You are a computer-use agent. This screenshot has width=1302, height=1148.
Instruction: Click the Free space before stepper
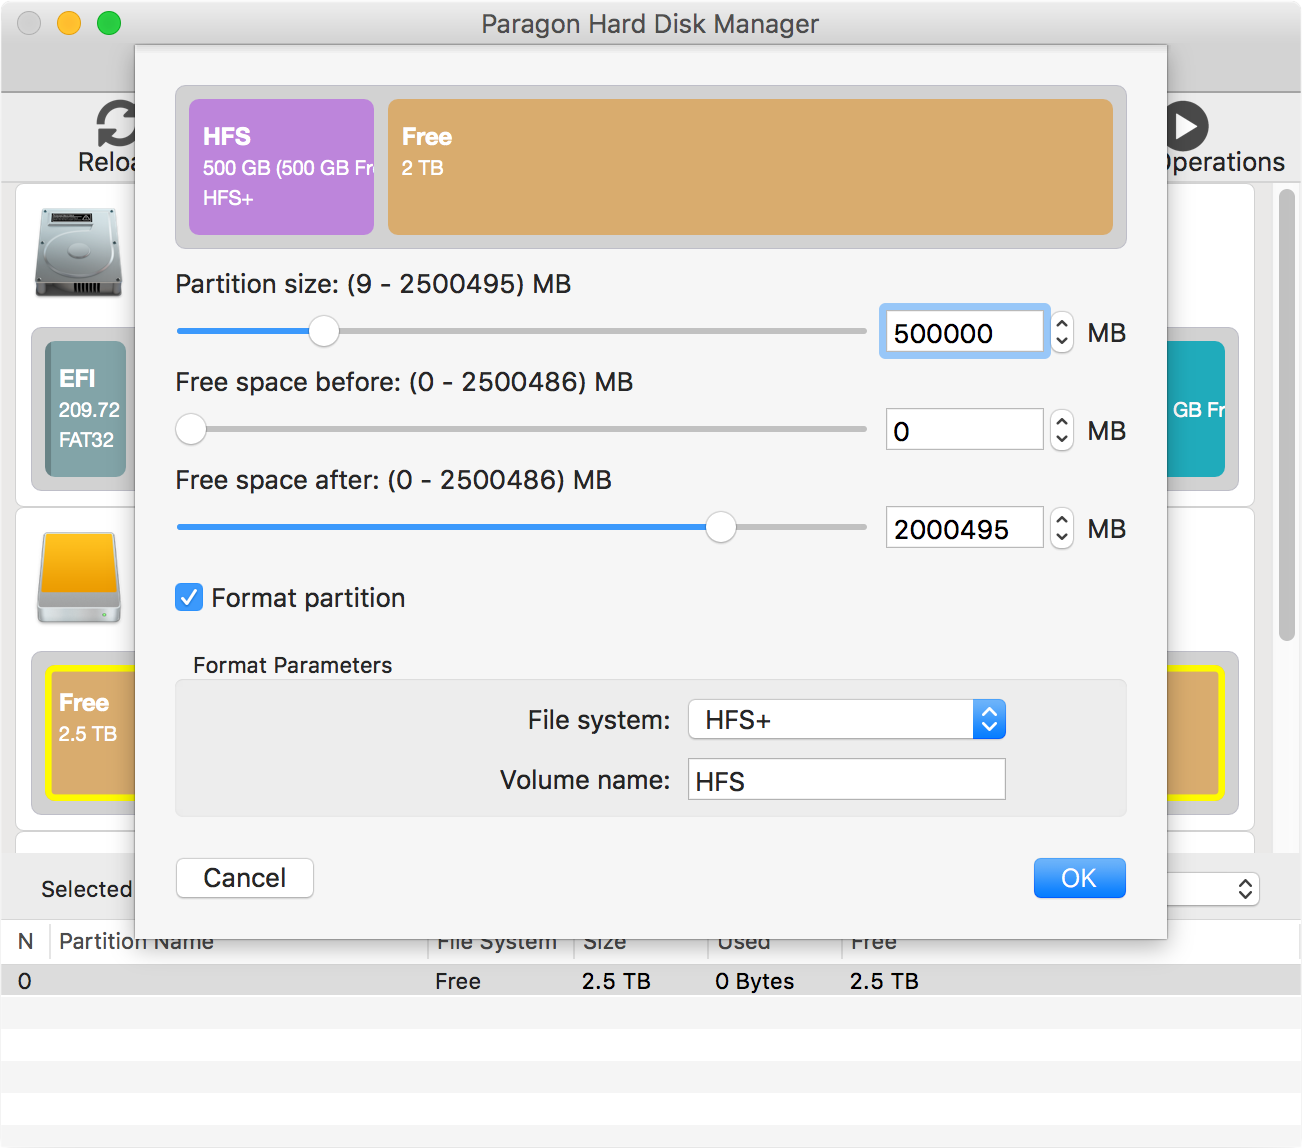click(x=1062, y=430)
